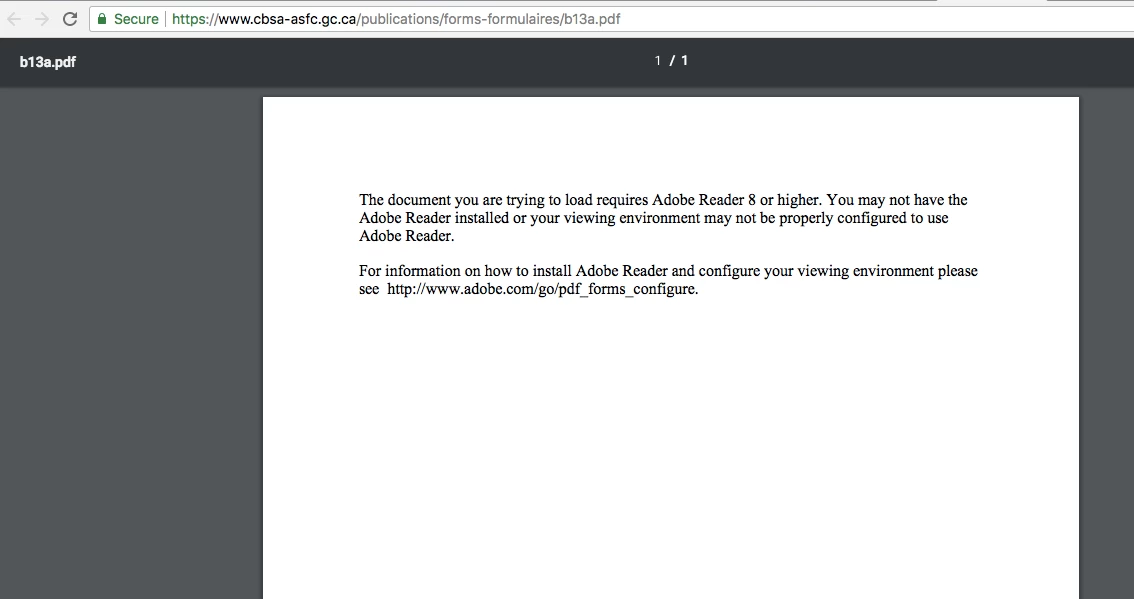Click the b13a.pdf title in toolbar
Viewport: 1134px width, 599px height.
pos(48,62)
